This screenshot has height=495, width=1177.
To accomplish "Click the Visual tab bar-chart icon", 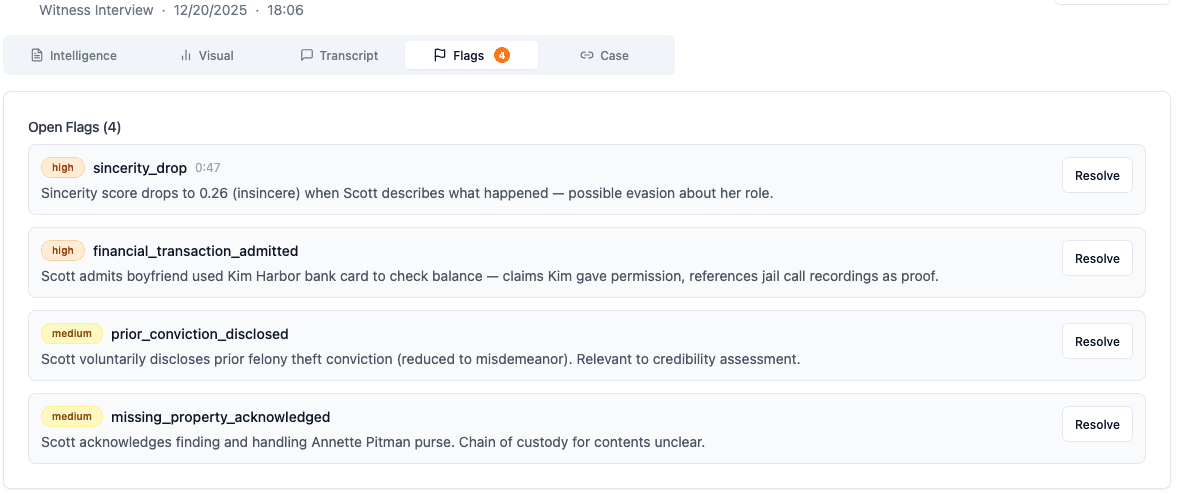I will click(x=186, y=56).
